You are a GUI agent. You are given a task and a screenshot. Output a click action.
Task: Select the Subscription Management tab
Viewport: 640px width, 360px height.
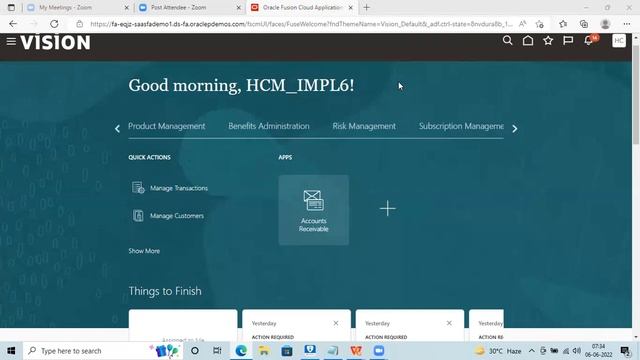pyautogui.click(x=461, y=126)
